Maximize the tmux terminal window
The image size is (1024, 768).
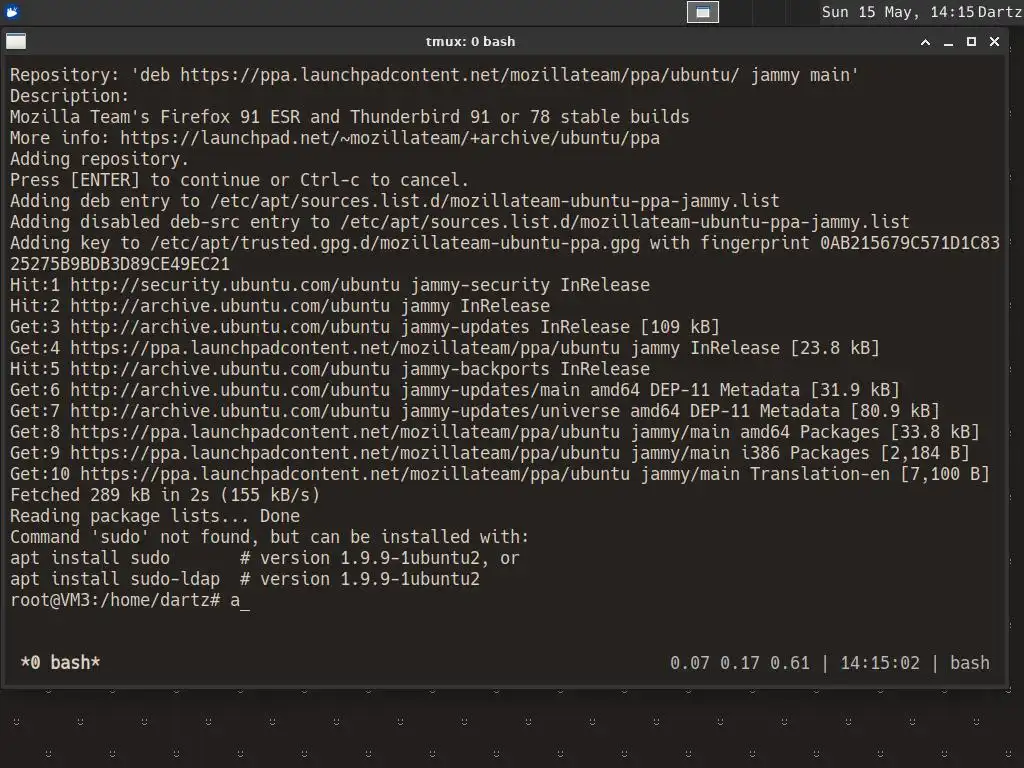pos(971,42)
